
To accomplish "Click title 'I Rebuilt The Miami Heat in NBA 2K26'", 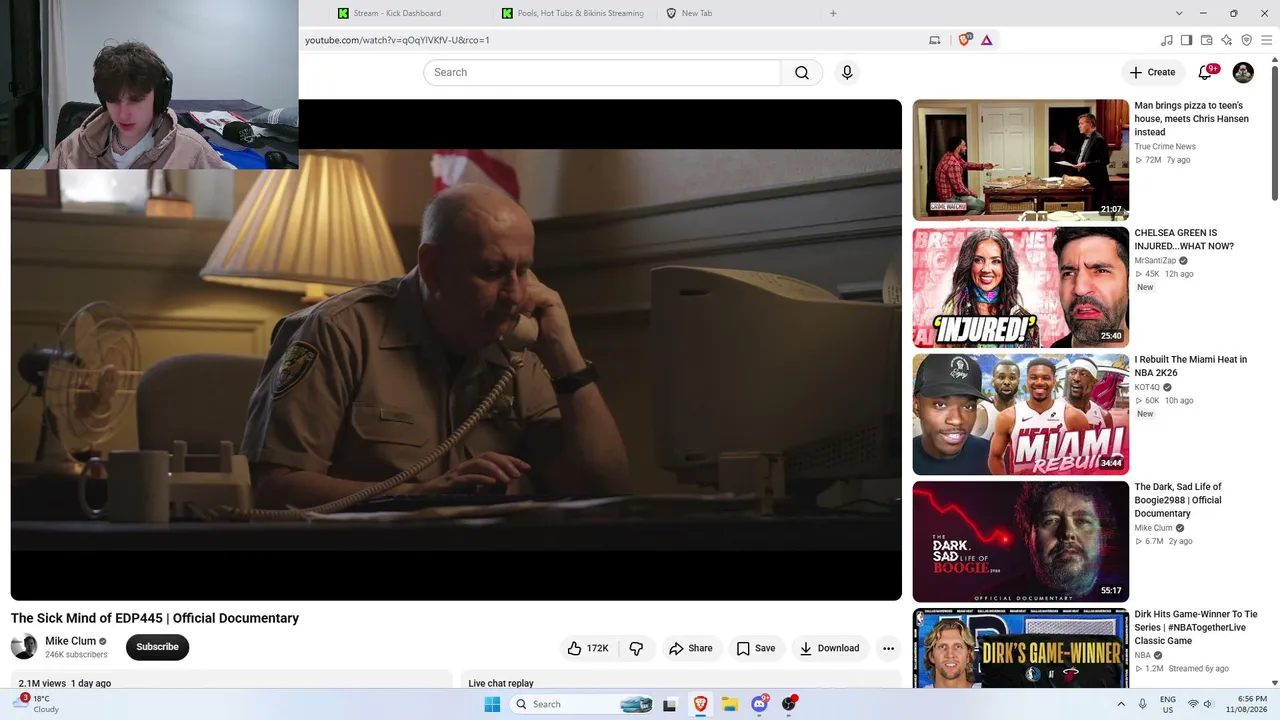I will pyautogui.click(x=1190, y=366).
